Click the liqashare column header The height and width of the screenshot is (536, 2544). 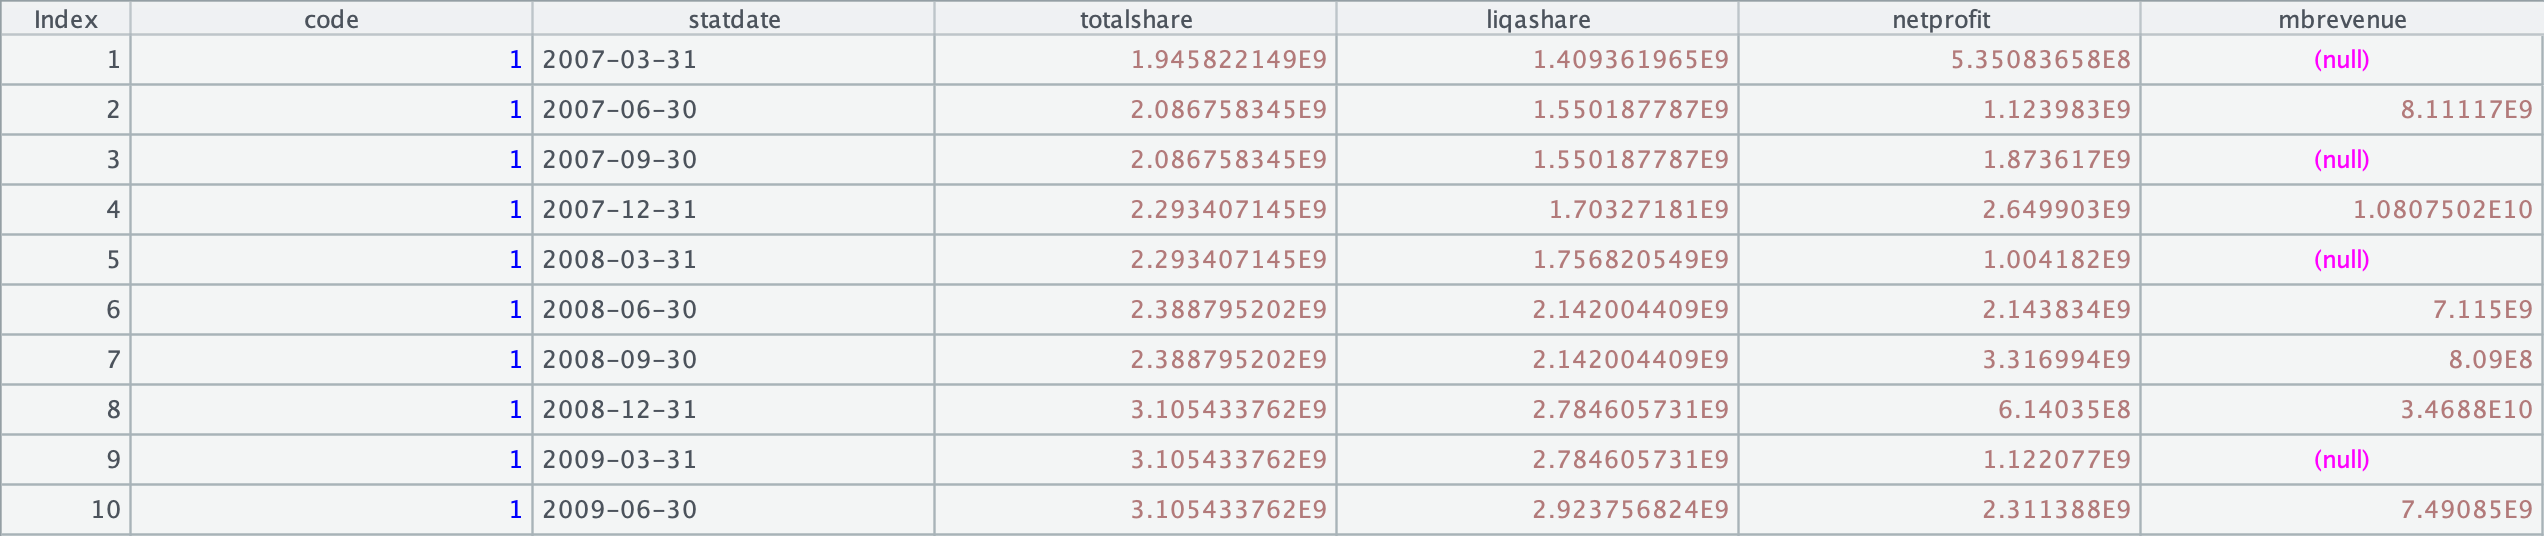pos(1538,19)
